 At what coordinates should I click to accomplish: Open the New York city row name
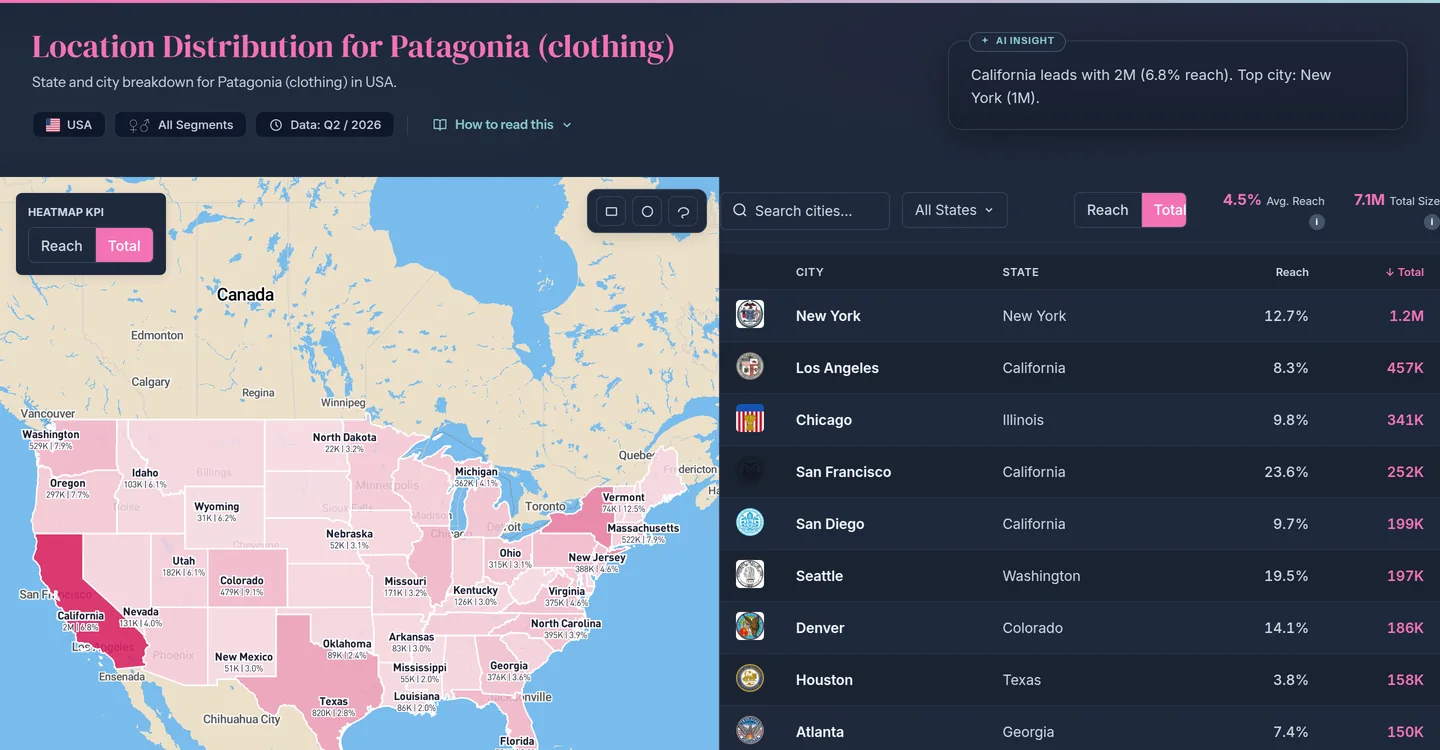[828, 316]
